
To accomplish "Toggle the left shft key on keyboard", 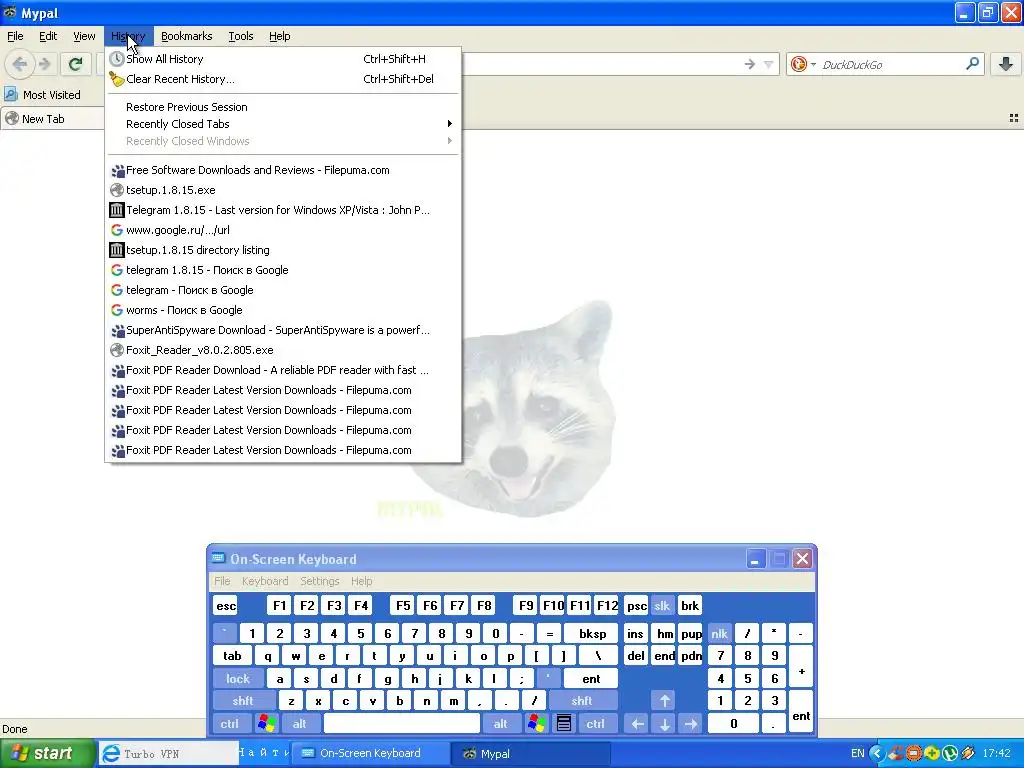I will pyautogui.click(x=242, y=701).
